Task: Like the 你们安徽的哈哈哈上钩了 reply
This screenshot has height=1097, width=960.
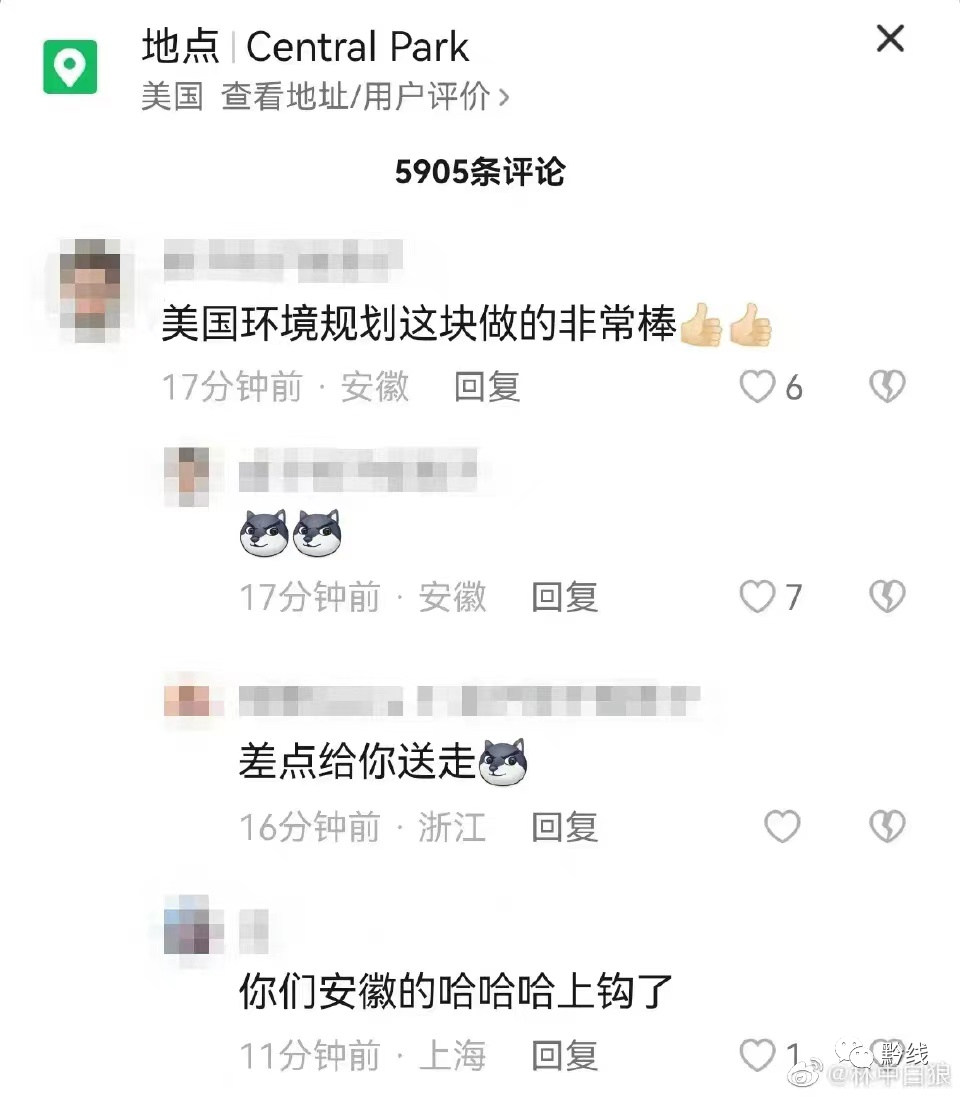Action: click(757, 1055)
